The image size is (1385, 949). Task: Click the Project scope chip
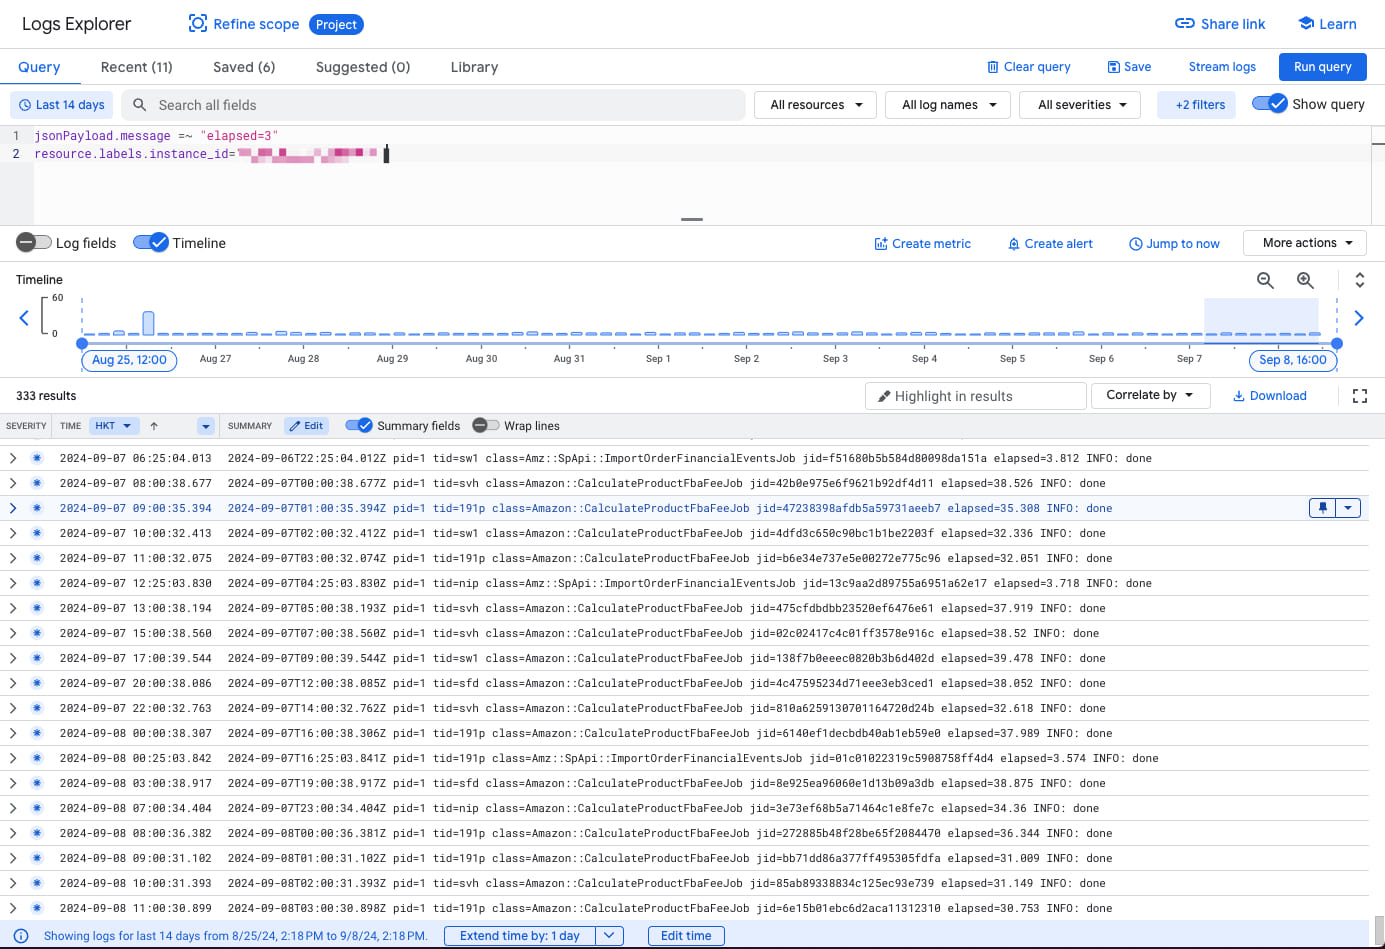pyautogui.click(x=336, y=24)
